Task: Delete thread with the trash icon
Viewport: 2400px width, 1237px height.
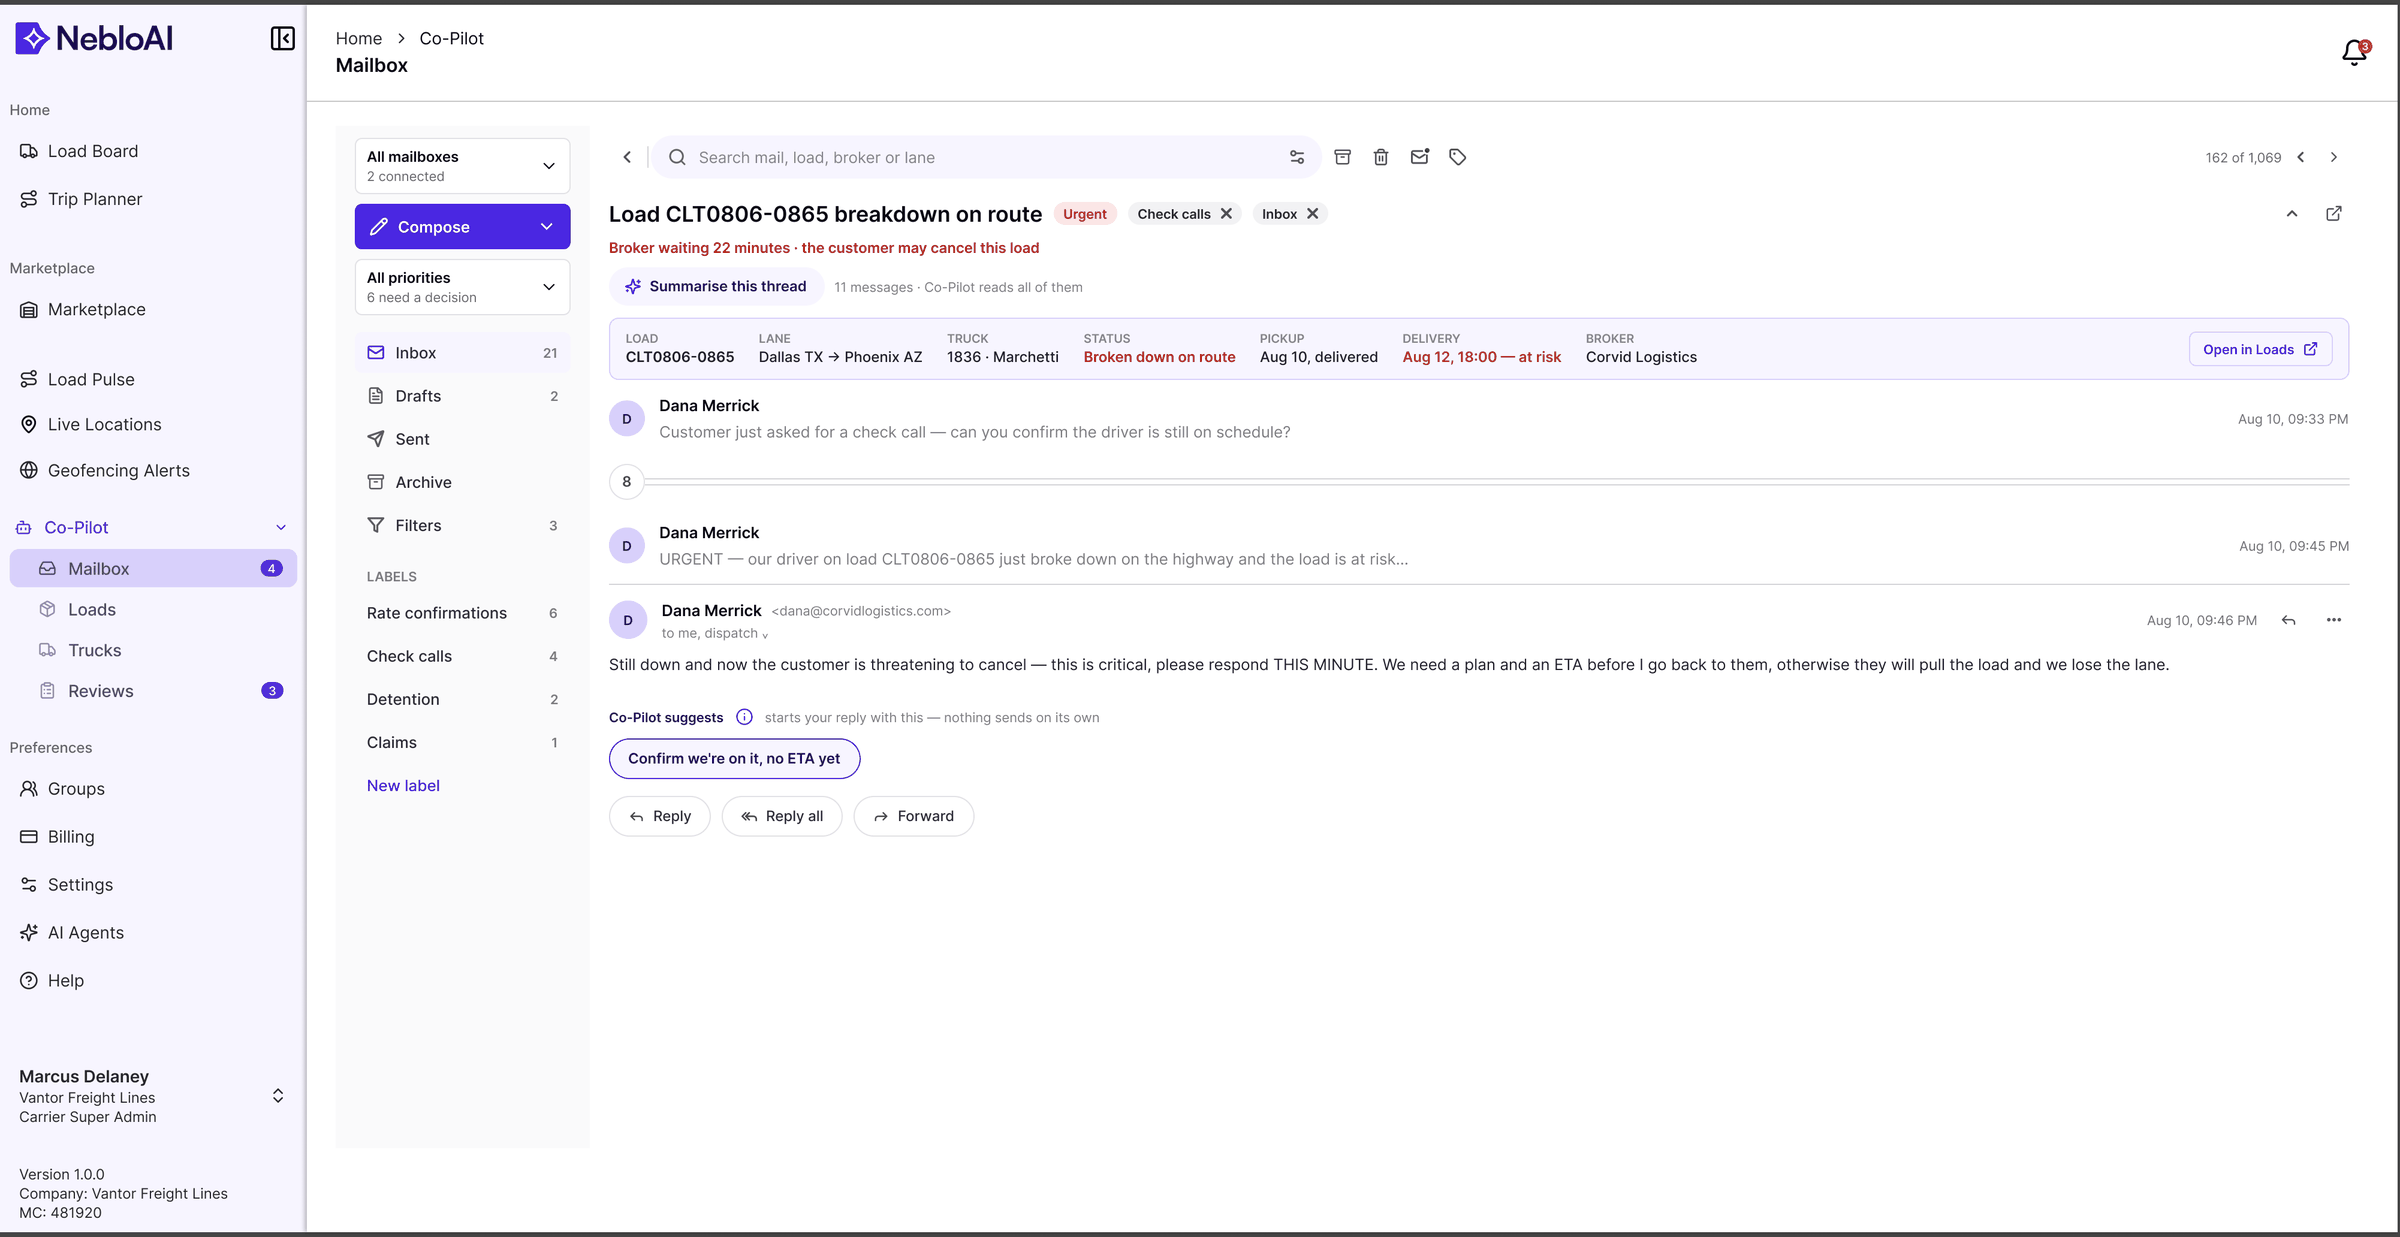Action: (1381, 157)
